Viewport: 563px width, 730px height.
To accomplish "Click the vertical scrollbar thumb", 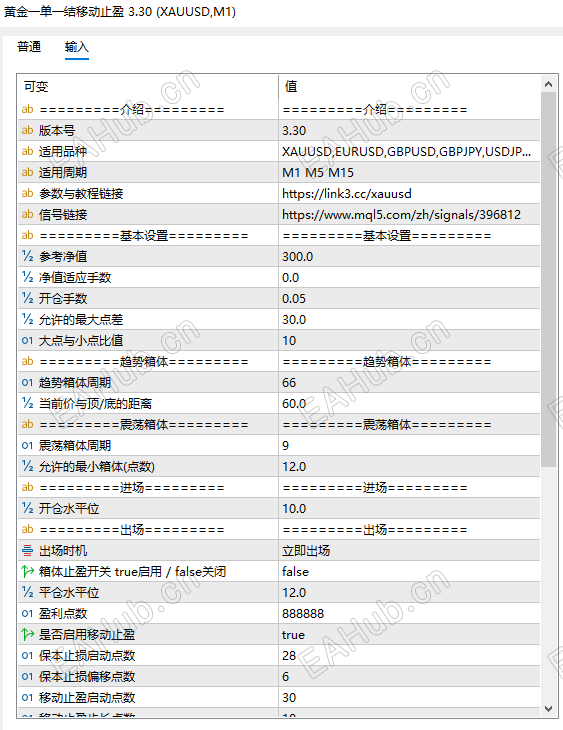I will coord(549,279).
